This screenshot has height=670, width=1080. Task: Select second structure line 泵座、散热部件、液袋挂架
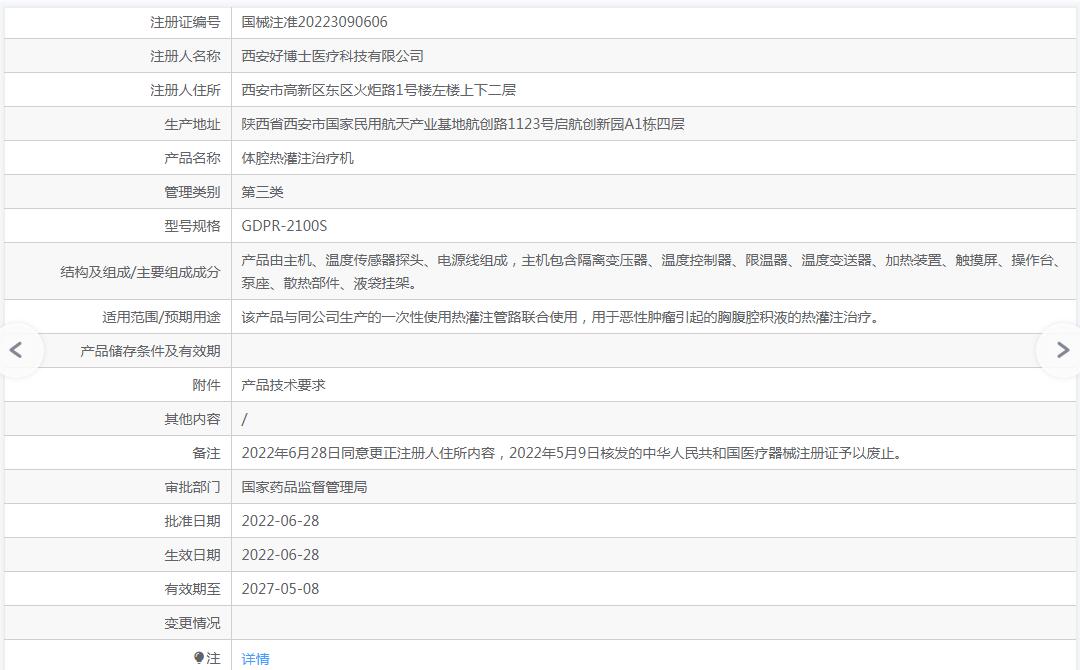coord(329,283)
